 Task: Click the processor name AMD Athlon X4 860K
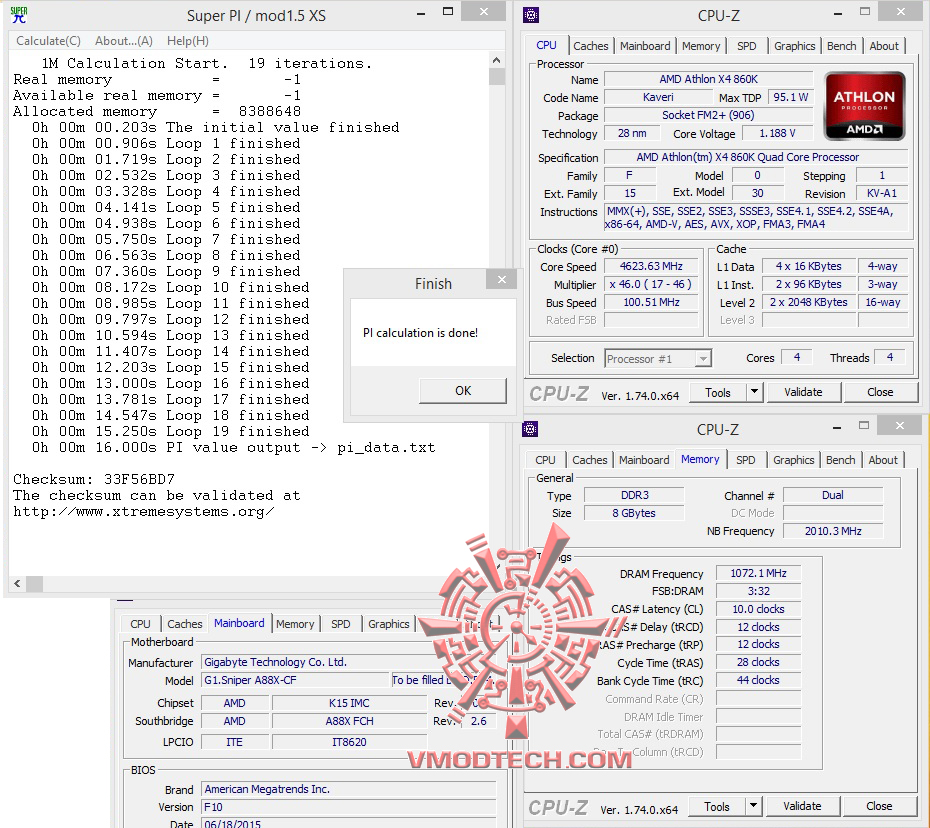(x=708, y=79)
